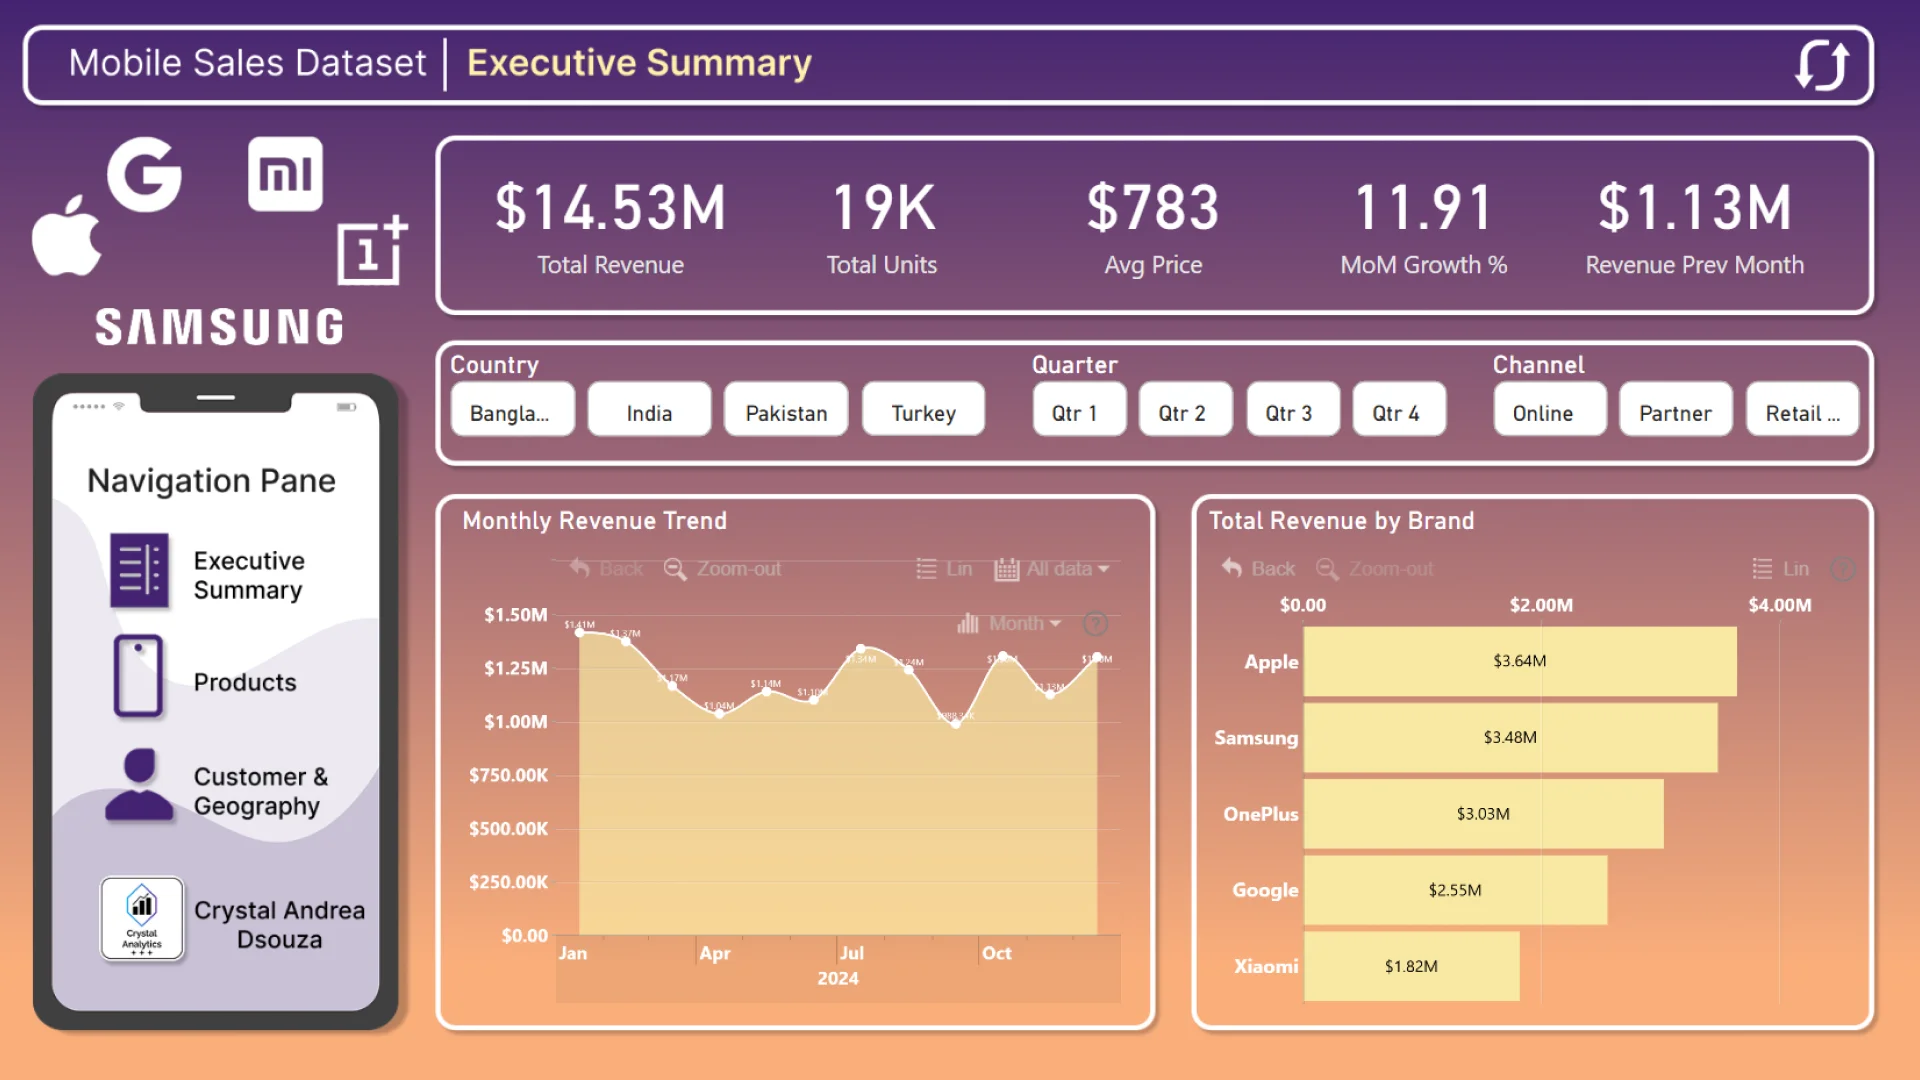Click the Jan label on the x-axis
The height and width of the screenshot is (1080, 1920).
click(572, 953)
